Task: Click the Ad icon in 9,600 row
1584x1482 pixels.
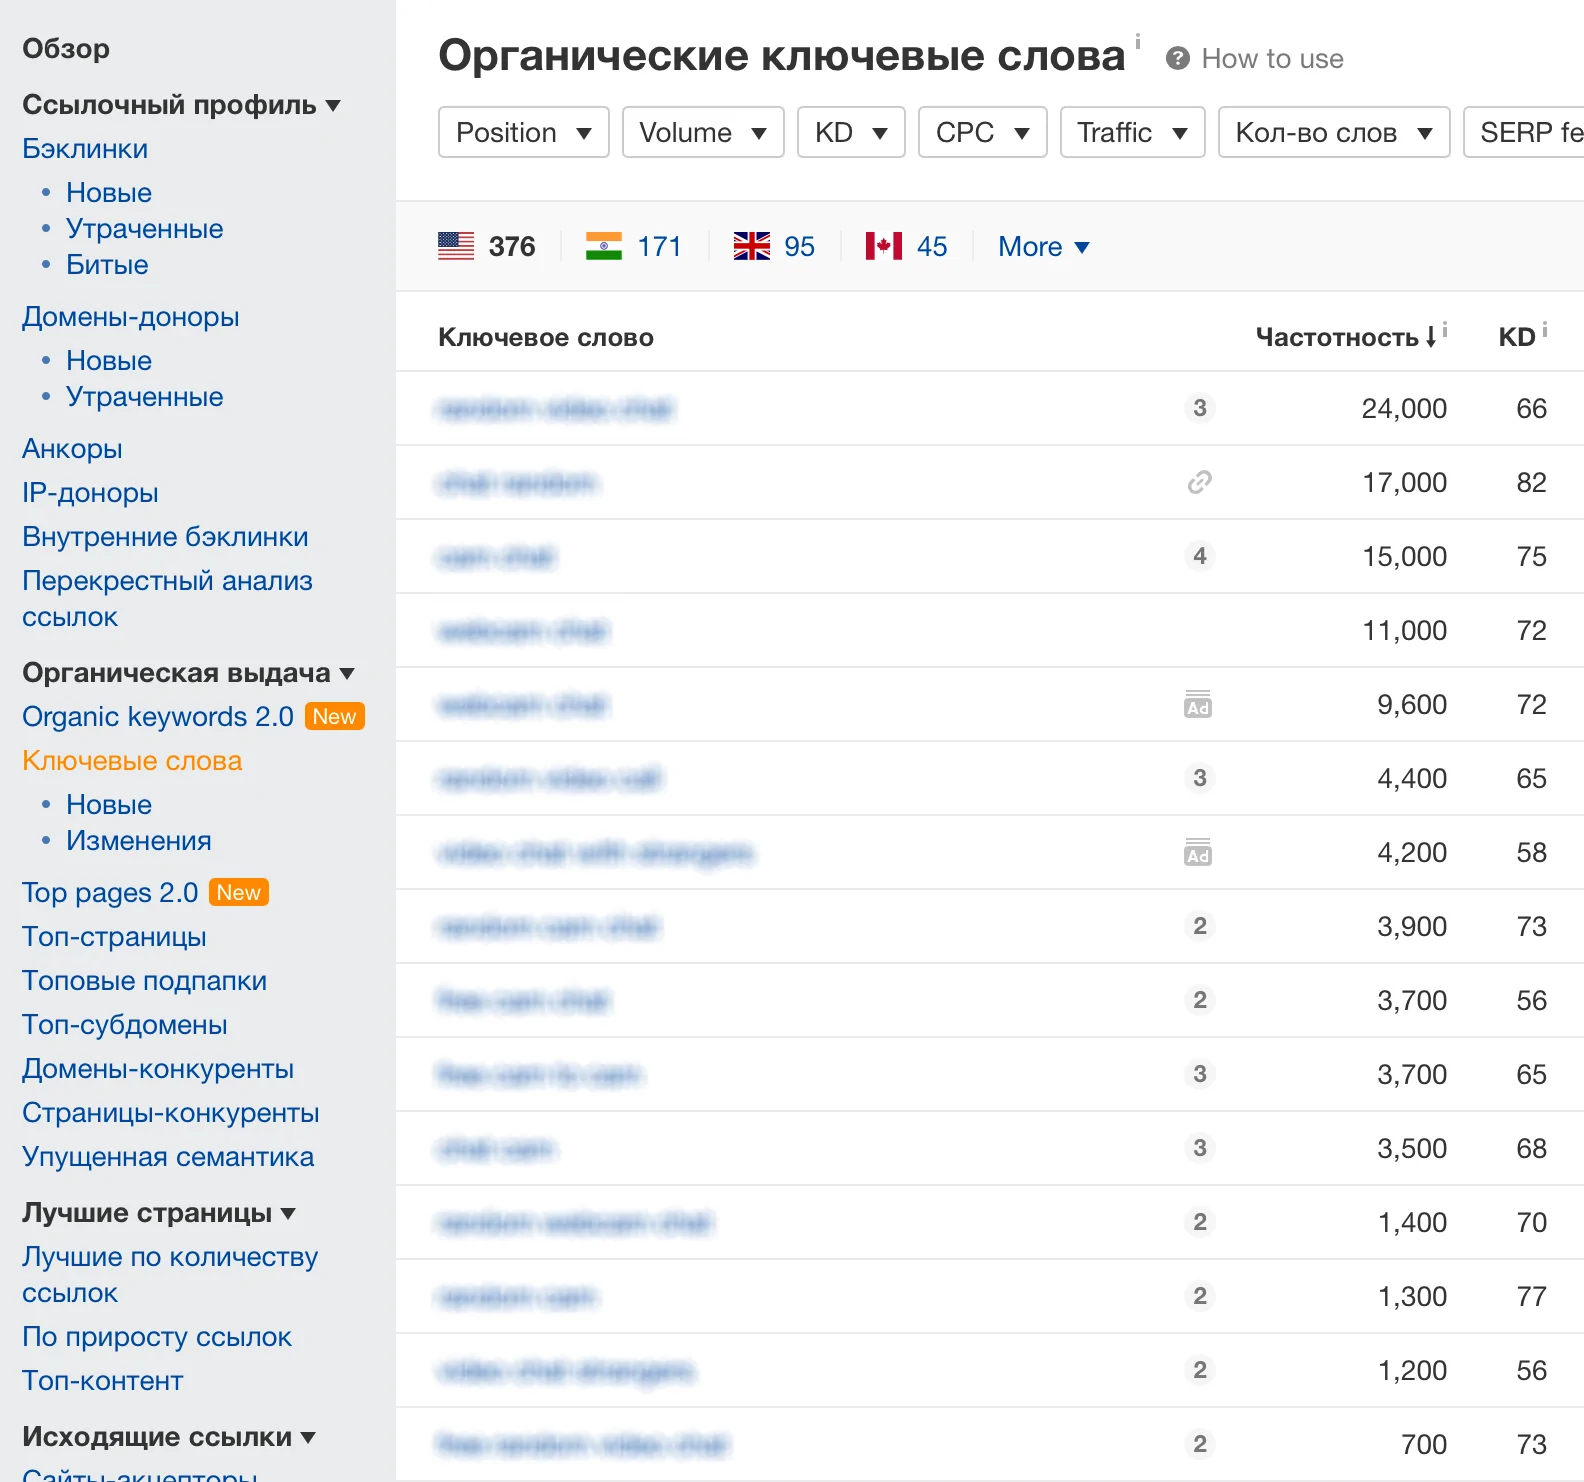Action: tap(1198, 705)
